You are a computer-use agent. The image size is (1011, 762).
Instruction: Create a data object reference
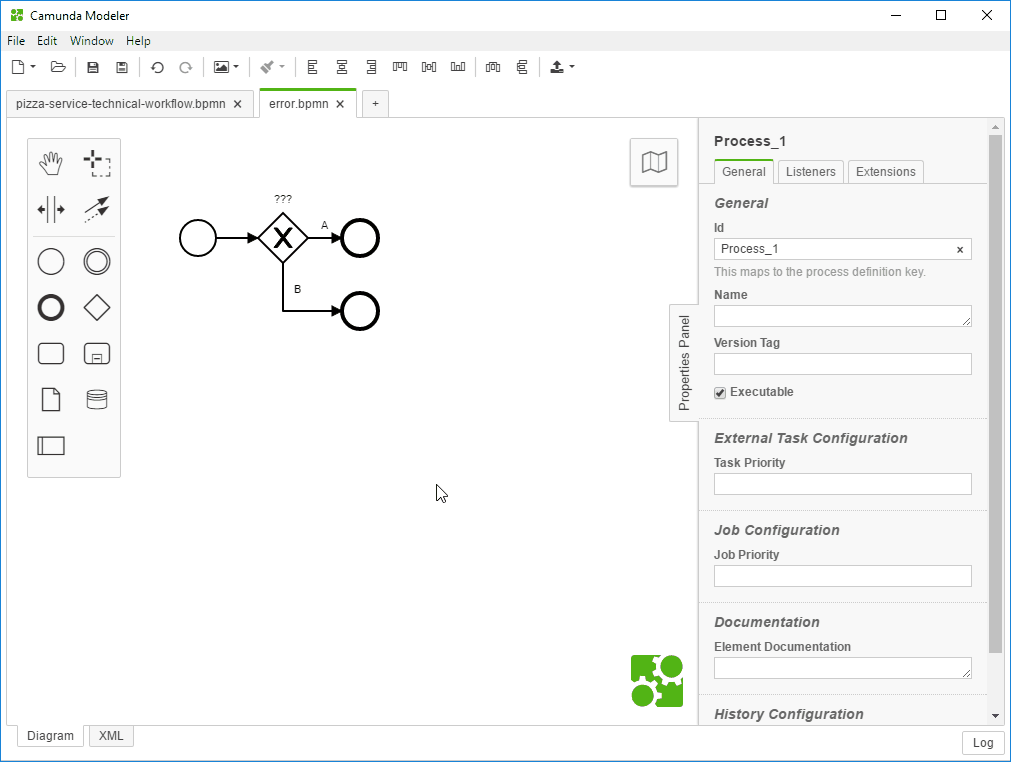51,400
